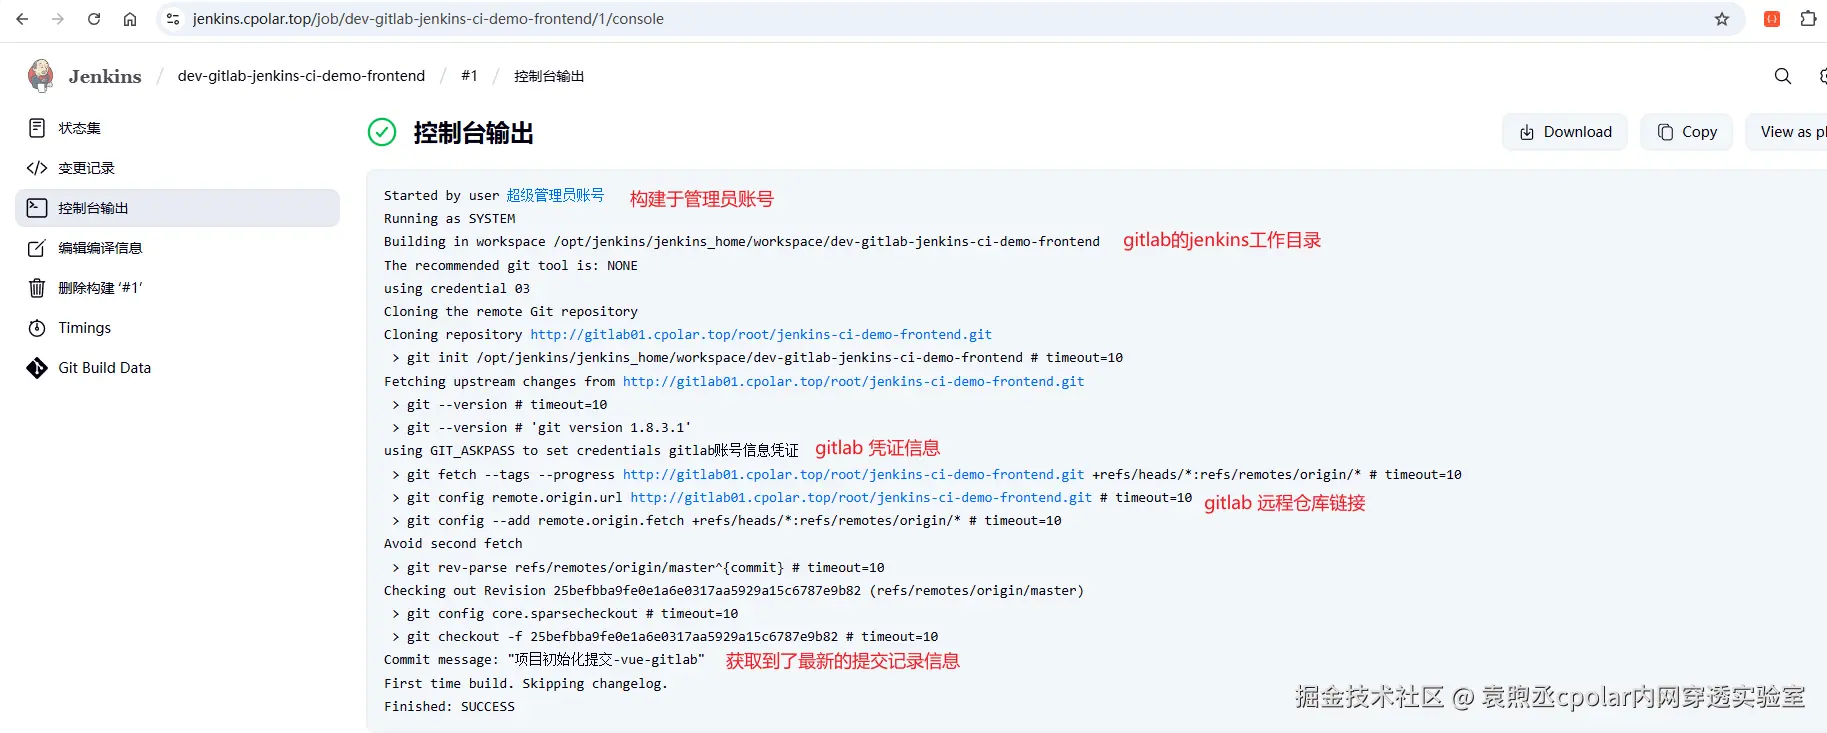Open repository link on git fetch --tags line

(x=853, y=474)
